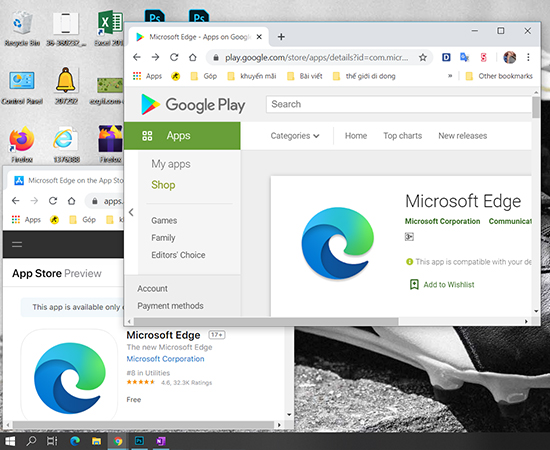Select Games in the sidebar
Viewport: 550px width, 450px height.
tap(164, 221)
